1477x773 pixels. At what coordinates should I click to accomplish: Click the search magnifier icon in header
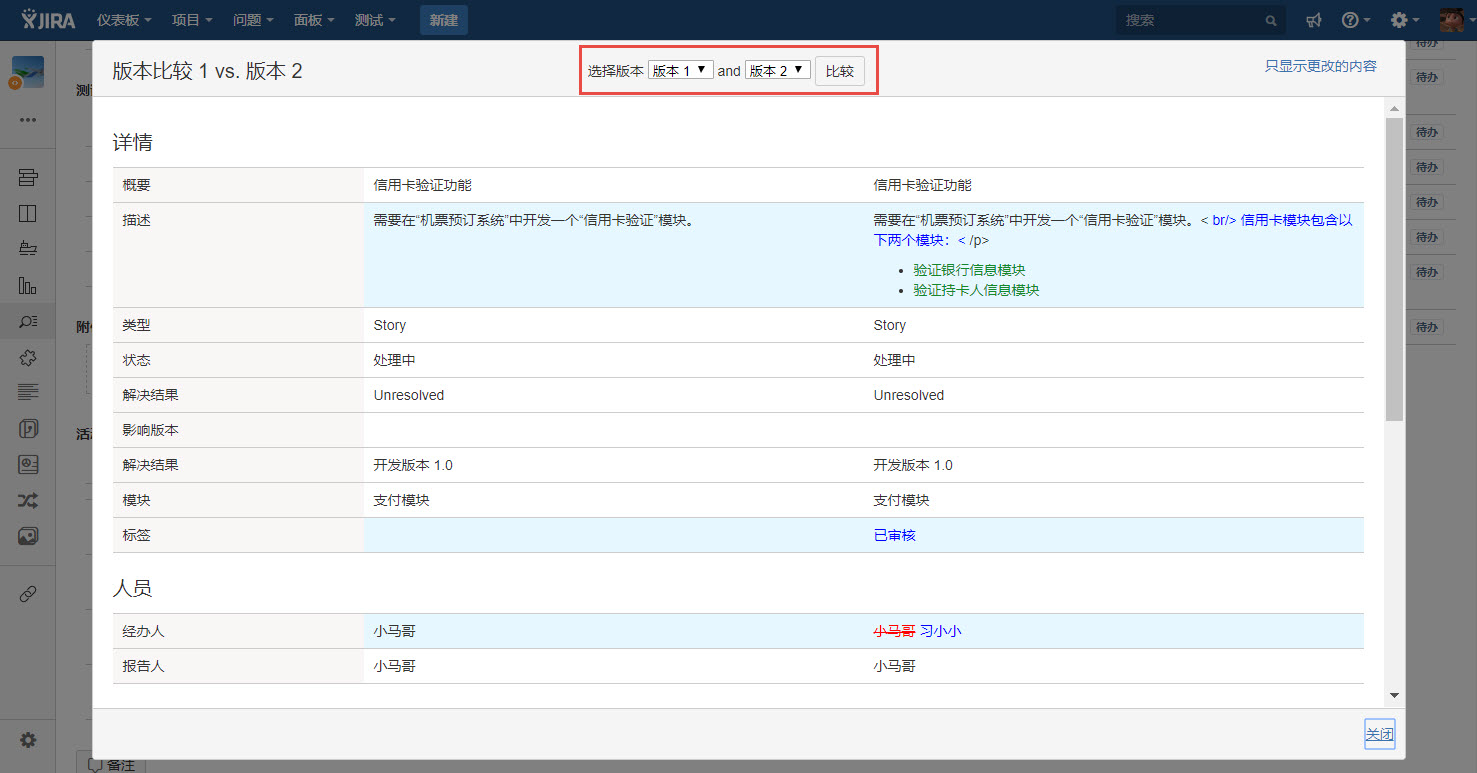(1271, 20)
